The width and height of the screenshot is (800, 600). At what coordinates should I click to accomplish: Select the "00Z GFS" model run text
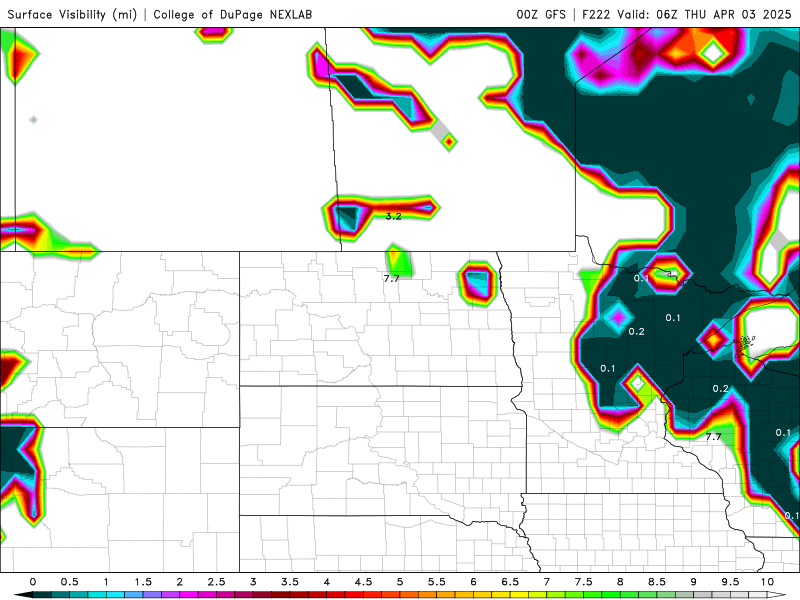pyautogui.click(x=541, y=14)
